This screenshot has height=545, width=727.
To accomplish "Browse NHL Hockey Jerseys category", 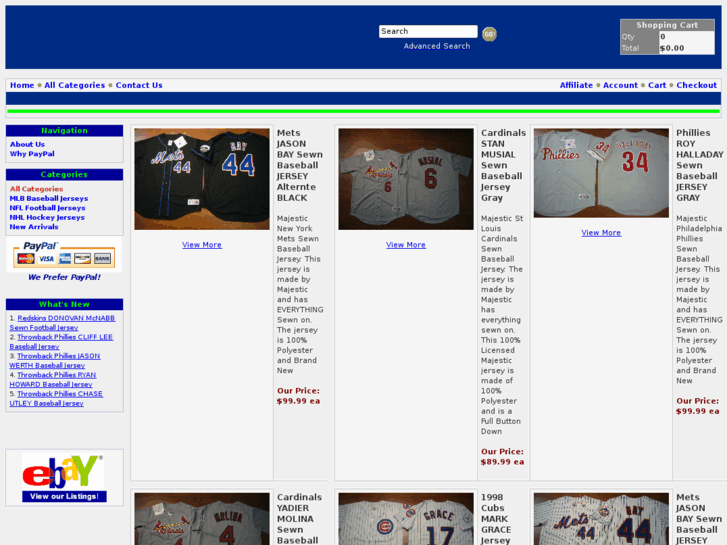I will (x=47, y=217).
